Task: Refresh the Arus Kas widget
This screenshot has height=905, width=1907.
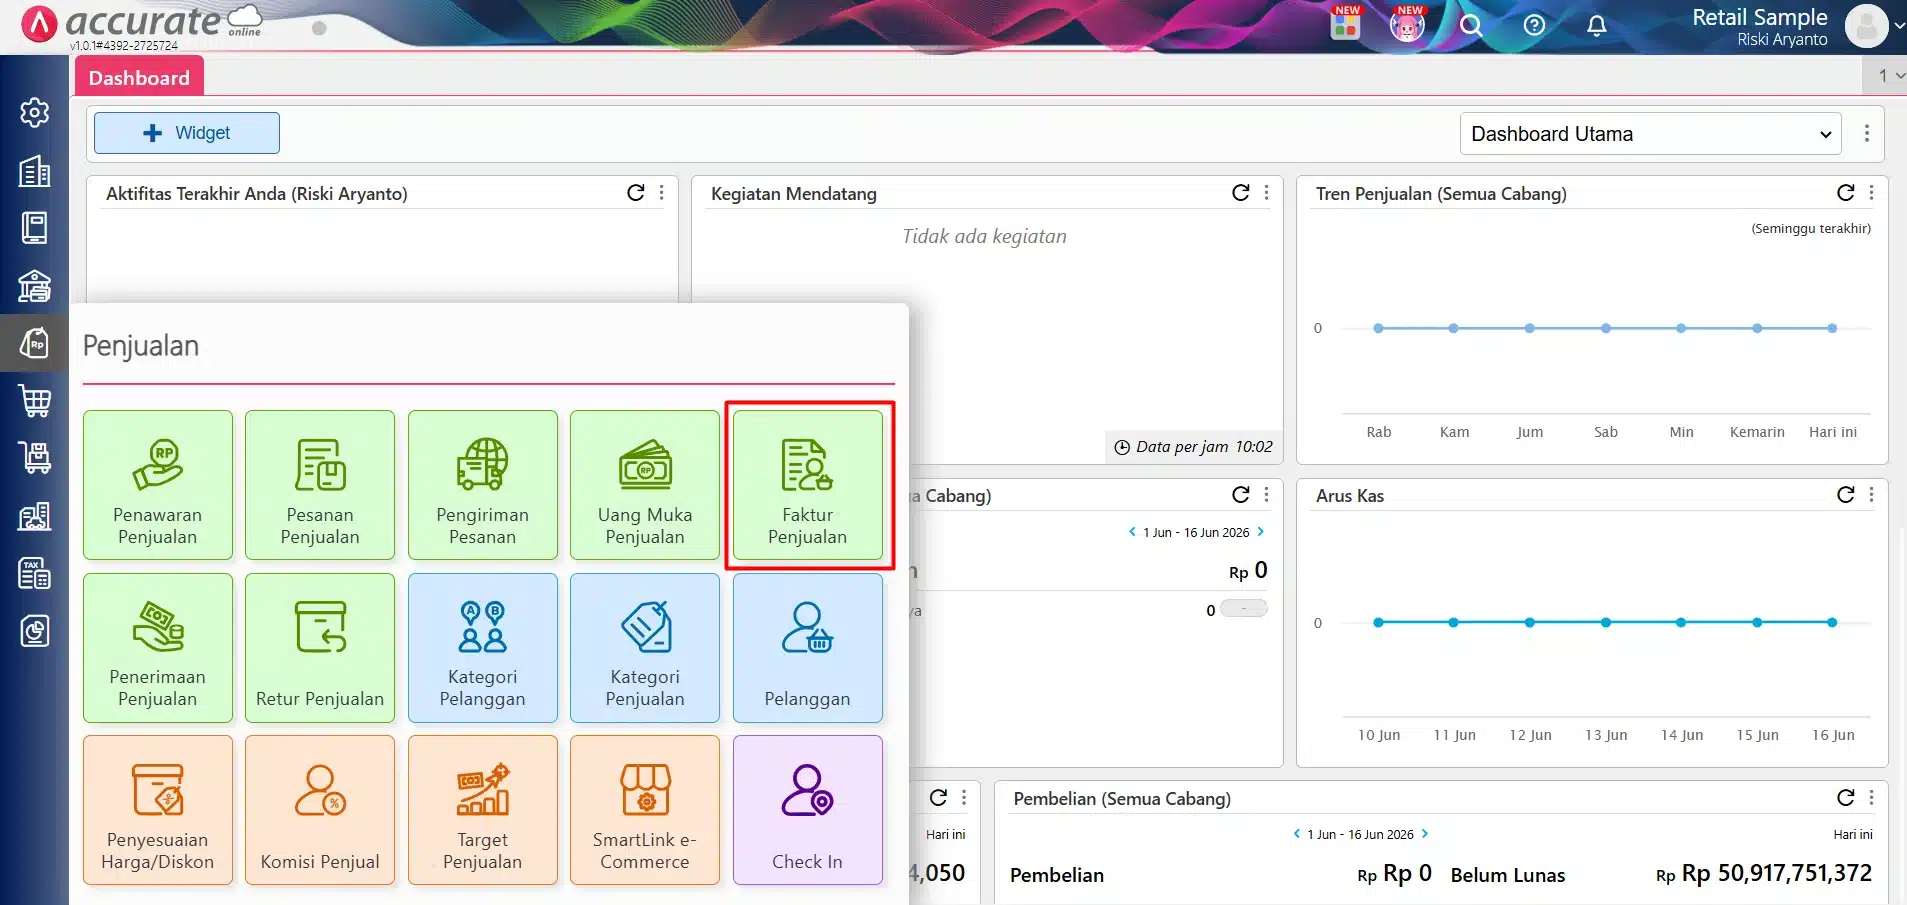Action: coord(1846,495)
